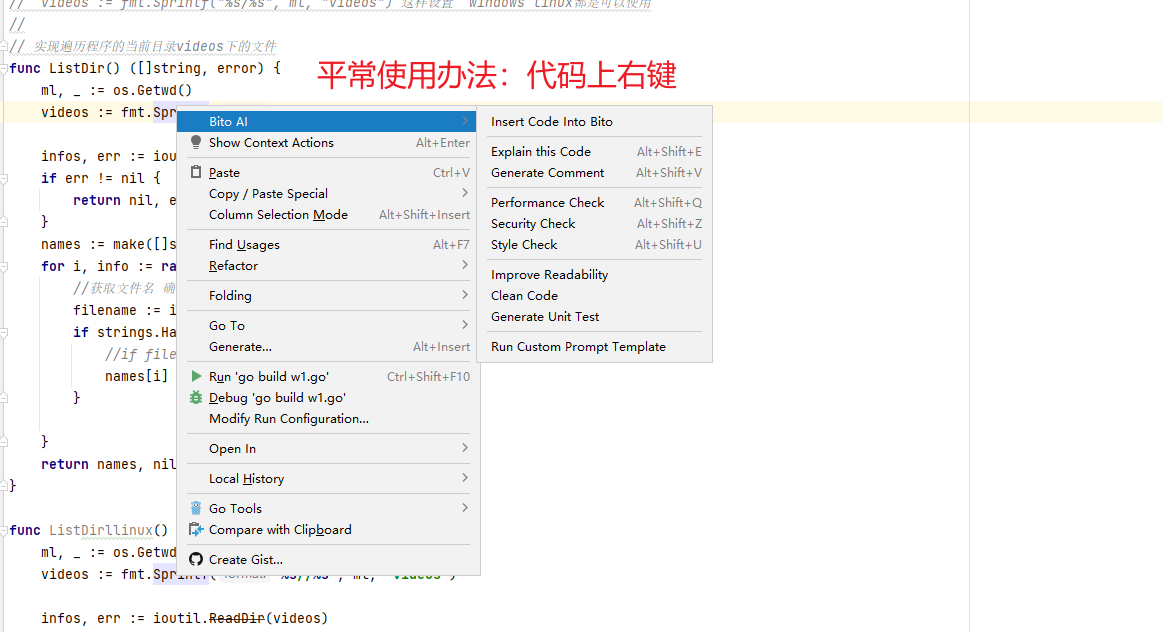The height and width of the screenshot is (632, 1162).
Task: Click the ListDir function name in code
Action: tap(76, 68)
